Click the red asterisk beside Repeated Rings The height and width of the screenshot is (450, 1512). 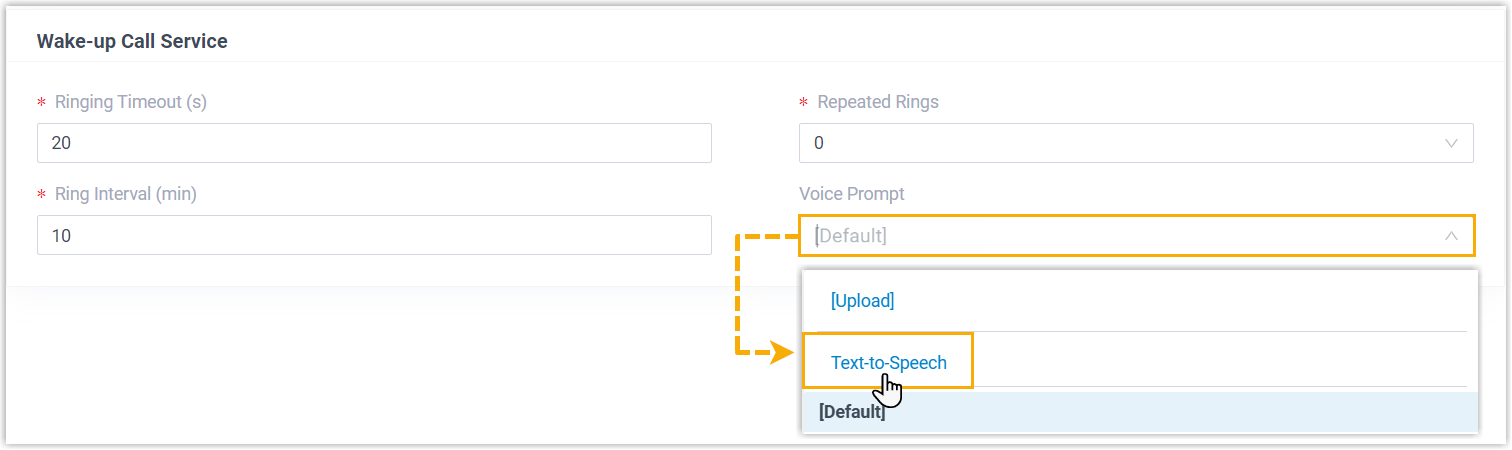[x=804, y=103]
